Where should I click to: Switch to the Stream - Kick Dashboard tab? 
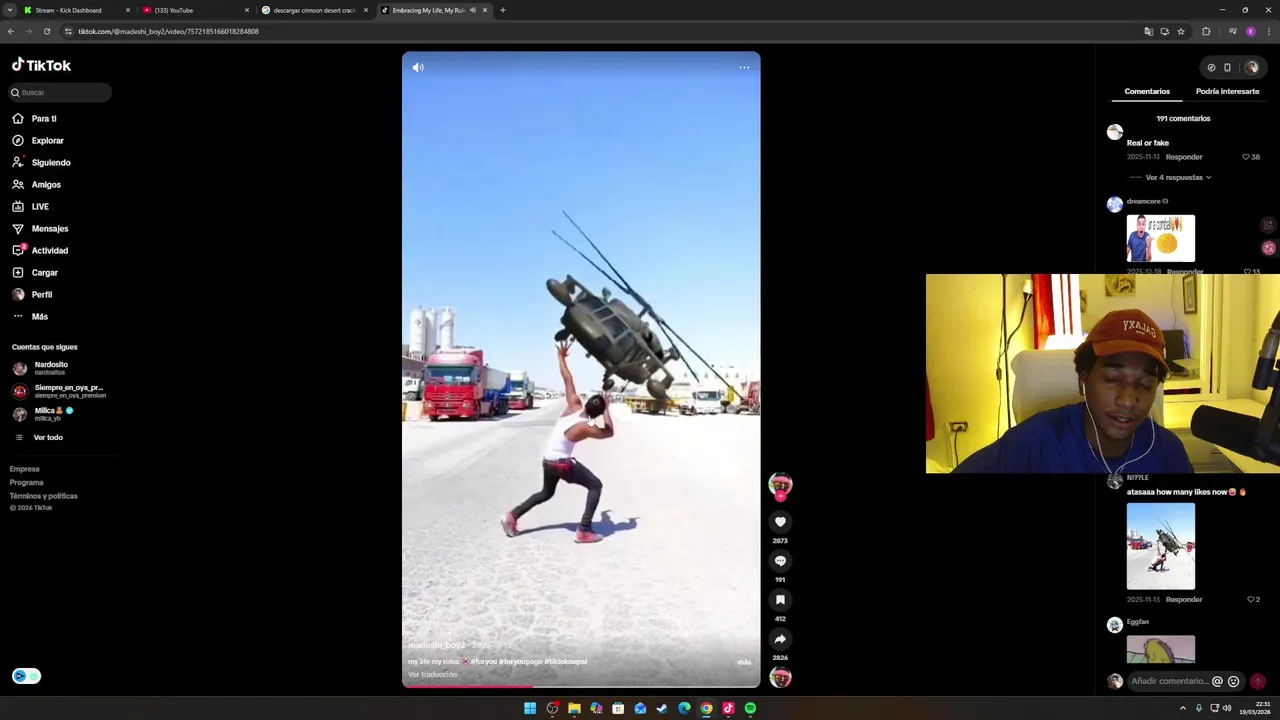[77, 10]
